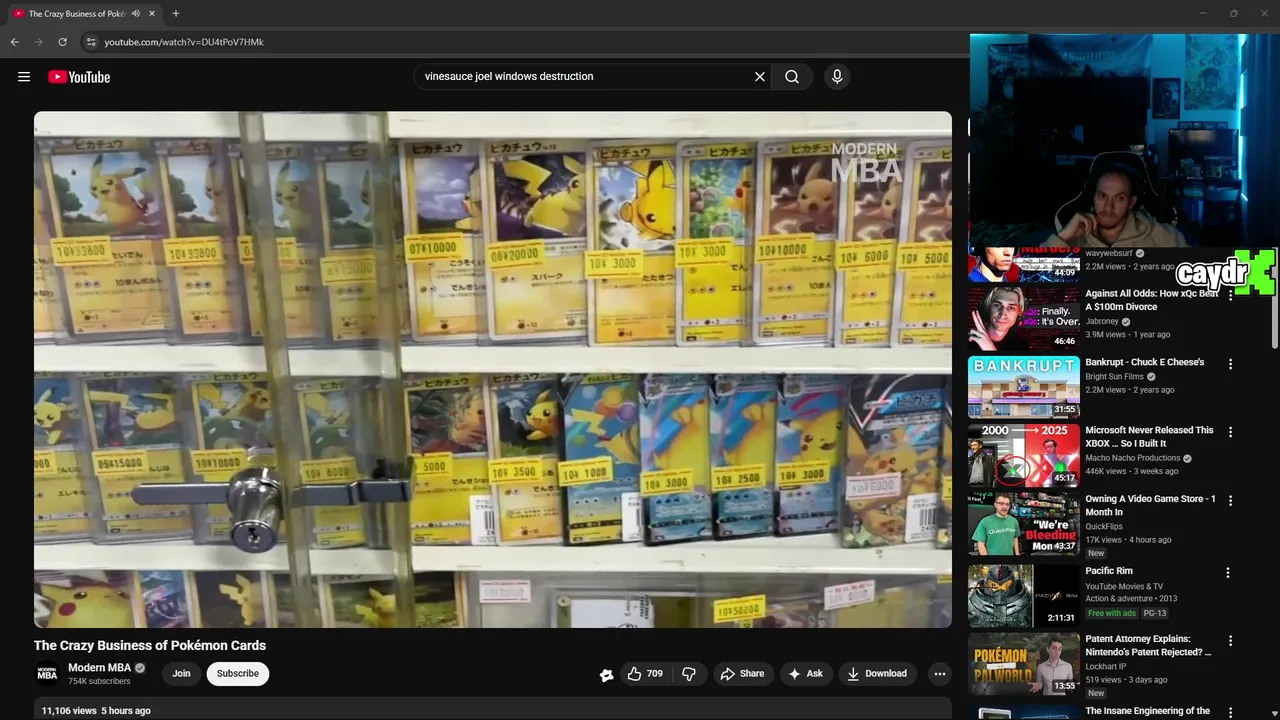Viewport: 1280px width, 720px height.
Task: Dislike the video with thumbs down
Action: 689,674
